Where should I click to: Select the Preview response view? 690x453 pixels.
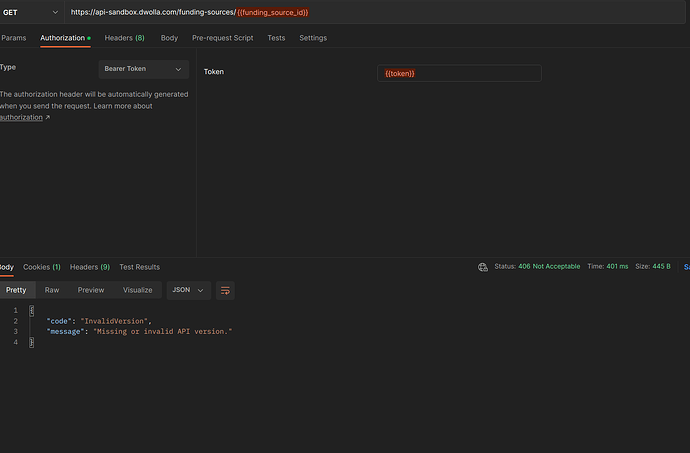[91, 290]
